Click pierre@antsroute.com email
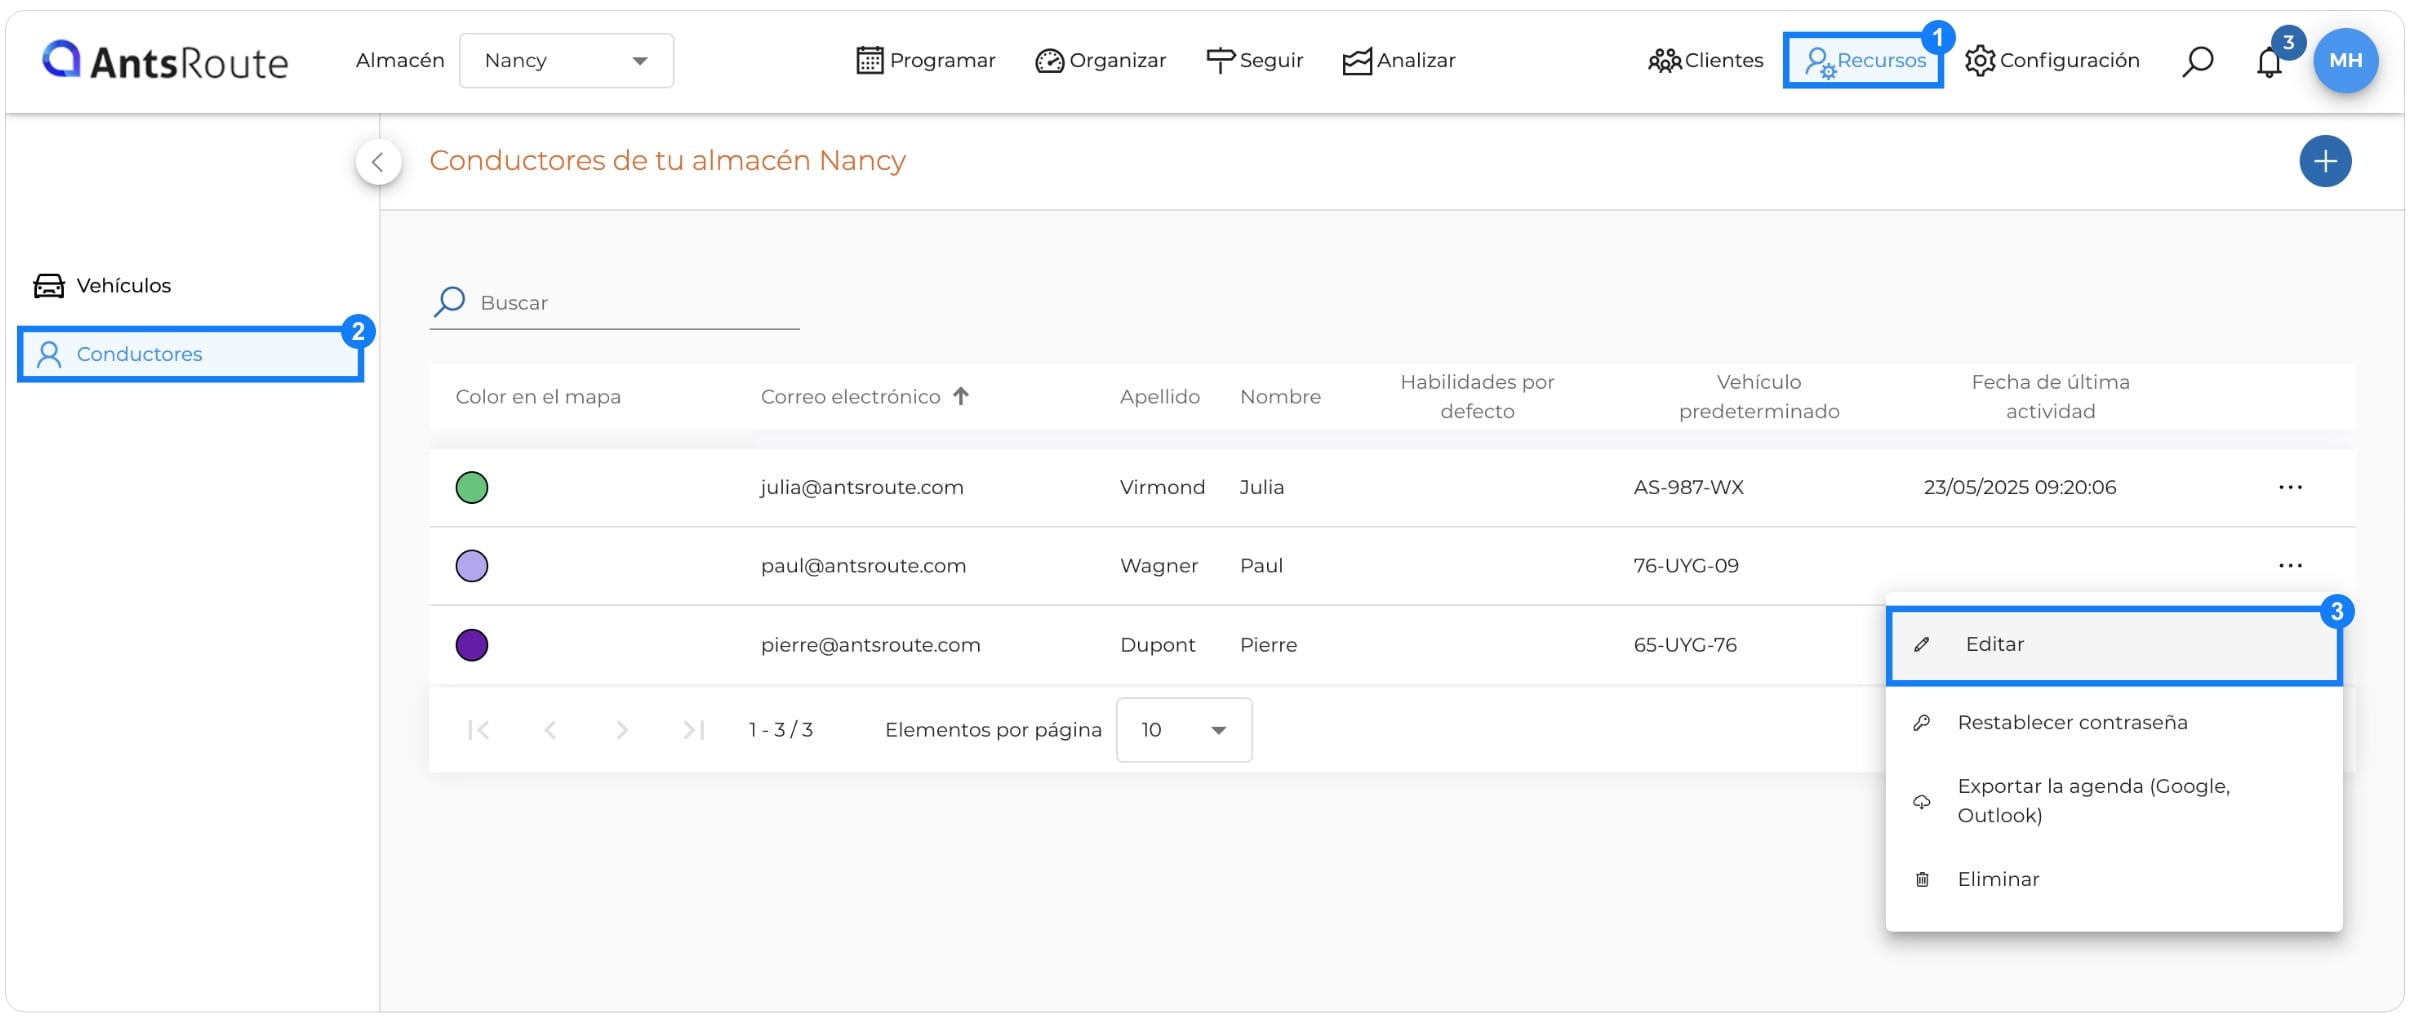The image size is (2410, 1022). tap(870, 645)
